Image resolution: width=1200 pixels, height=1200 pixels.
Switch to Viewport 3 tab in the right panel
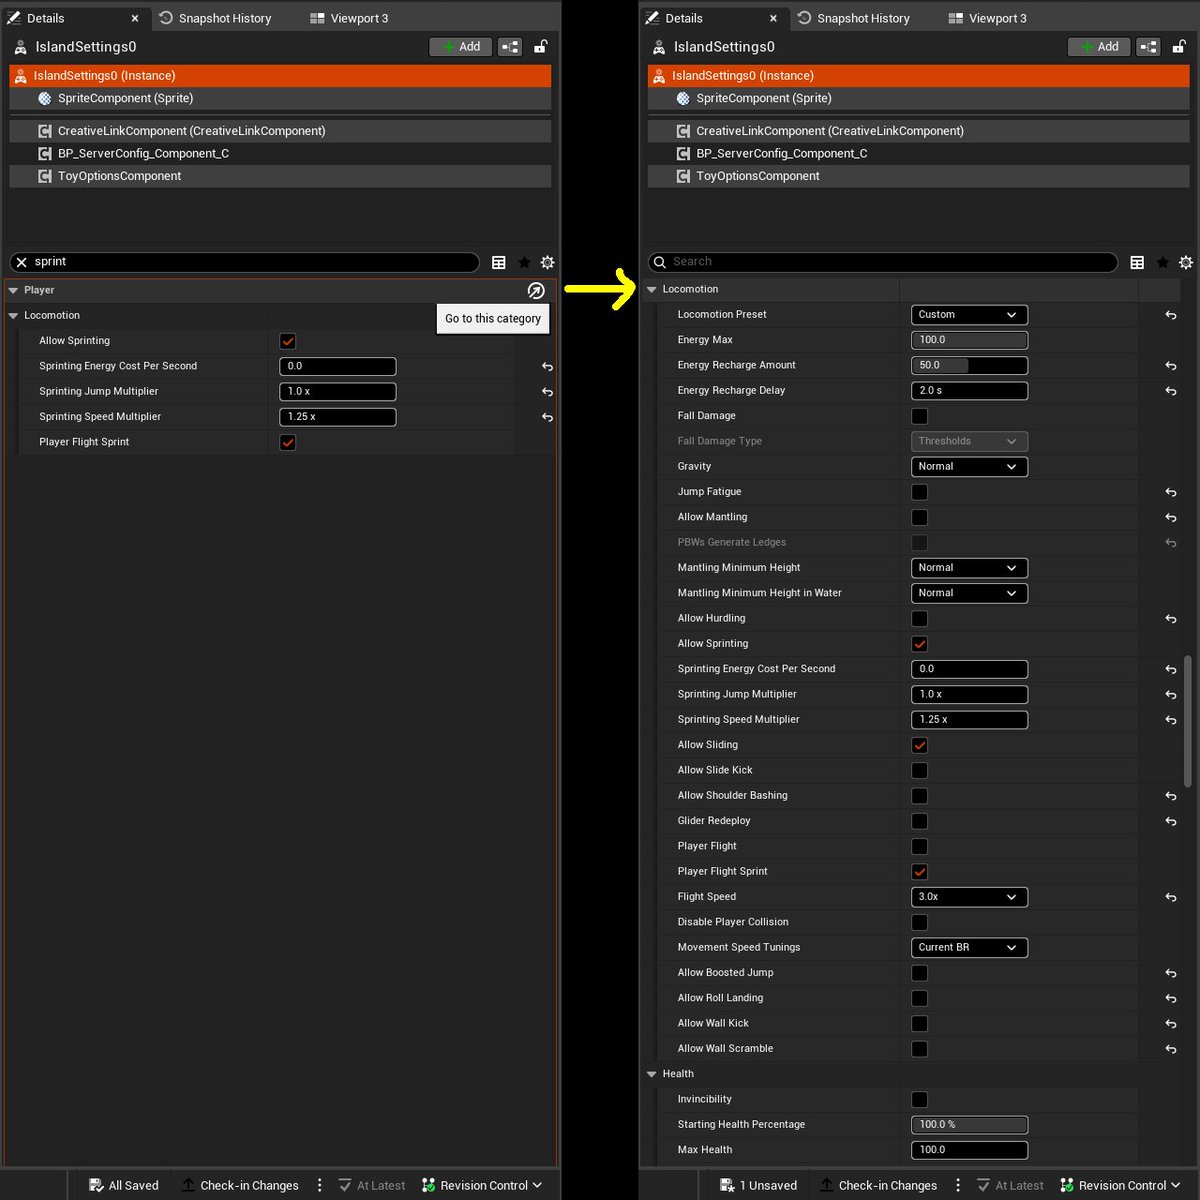[x=988, y=18]
